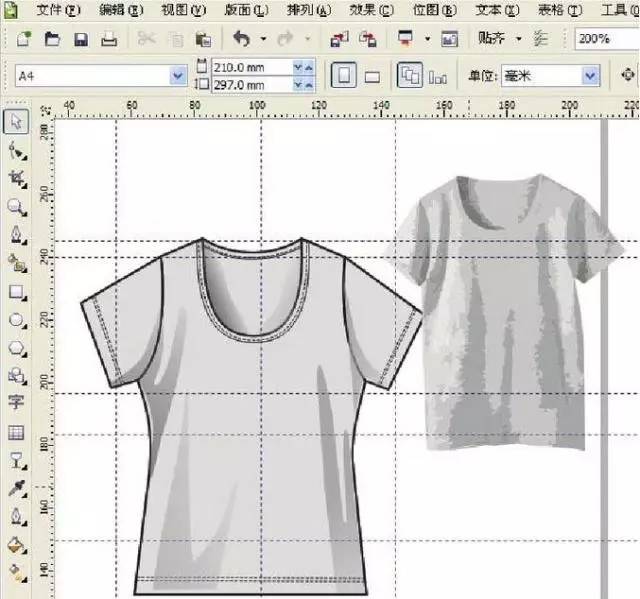Click the Save disk icon
The width and height of the screenshot is (640, 599).
(x=81, y=40)
